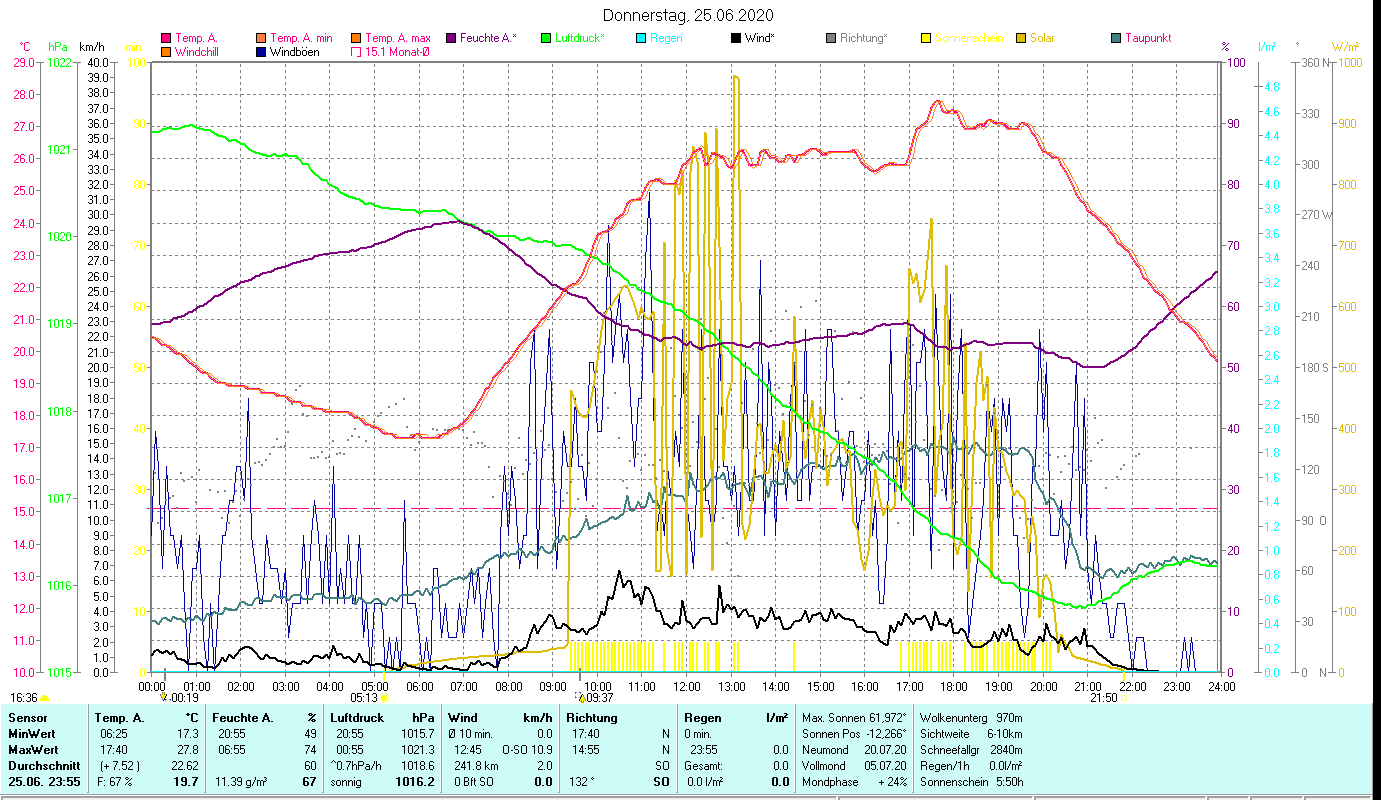The width and height of the screenshot is (1381, 800).
Task: Click the Regen table column header
Action: click(x=703, y=718)
